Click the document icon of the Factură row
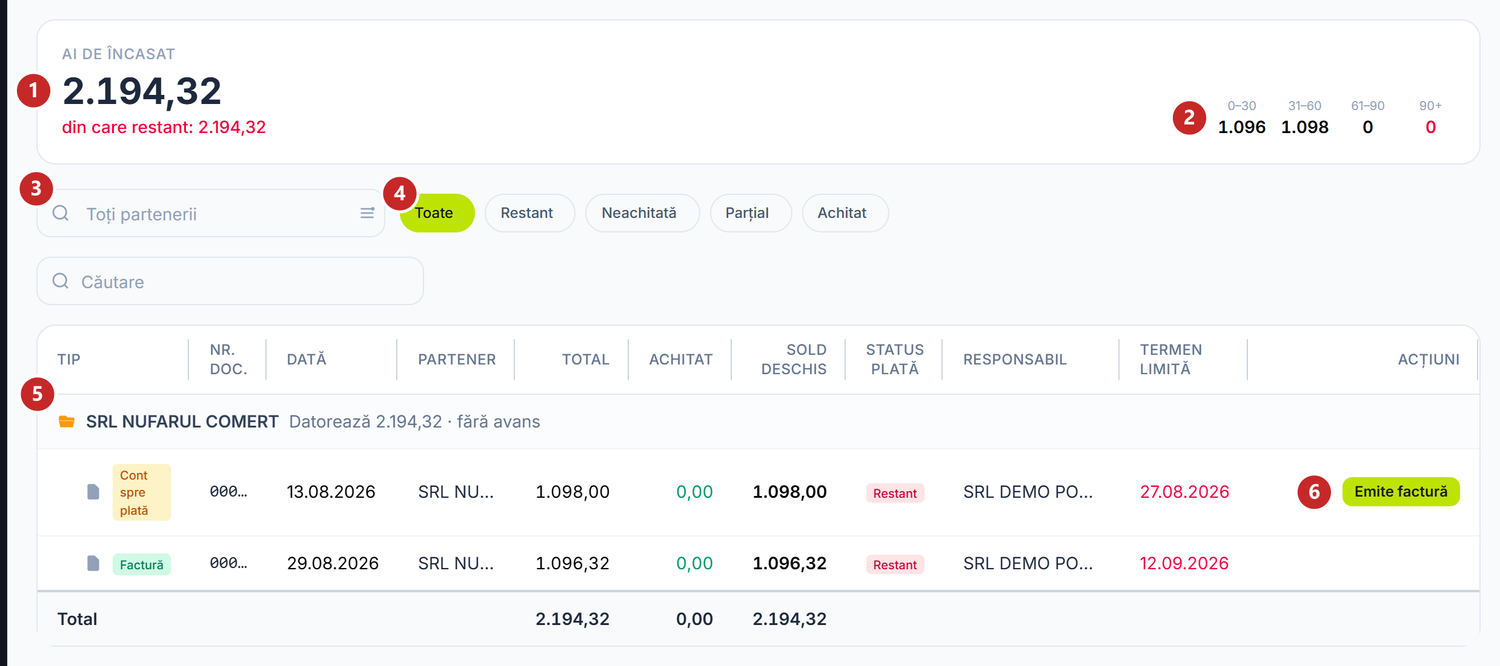The height and width of the screenshot is (666, 1500). (x=93, y=564)
